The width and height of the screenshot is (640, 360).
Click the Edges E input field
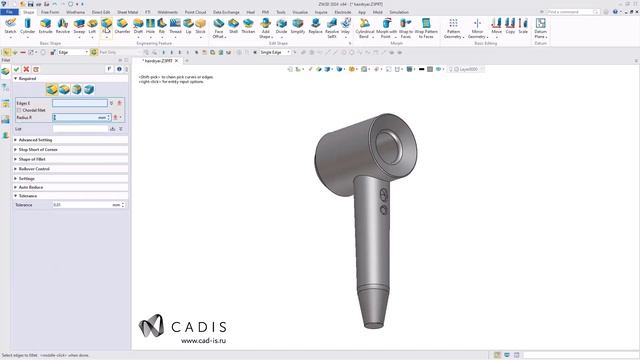80,103
